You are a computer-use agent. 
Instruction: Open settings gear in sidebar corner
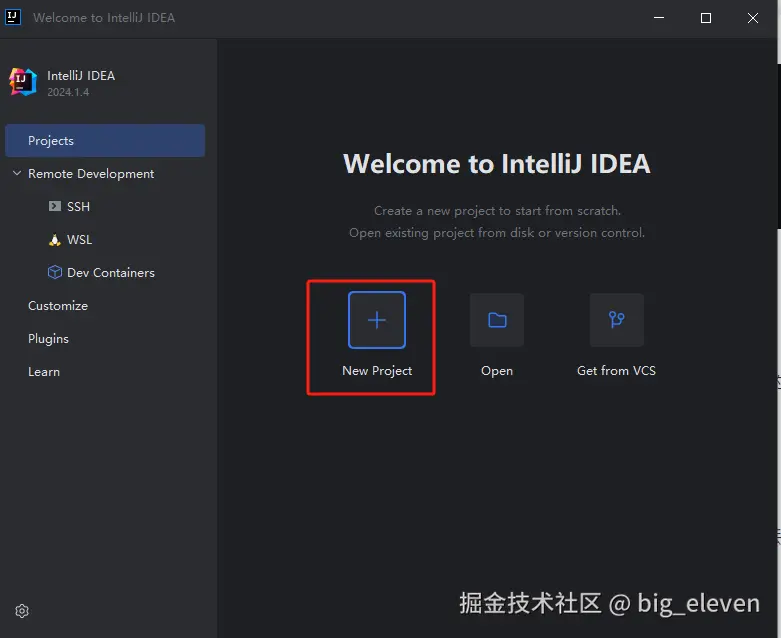(x=22, y=611)
